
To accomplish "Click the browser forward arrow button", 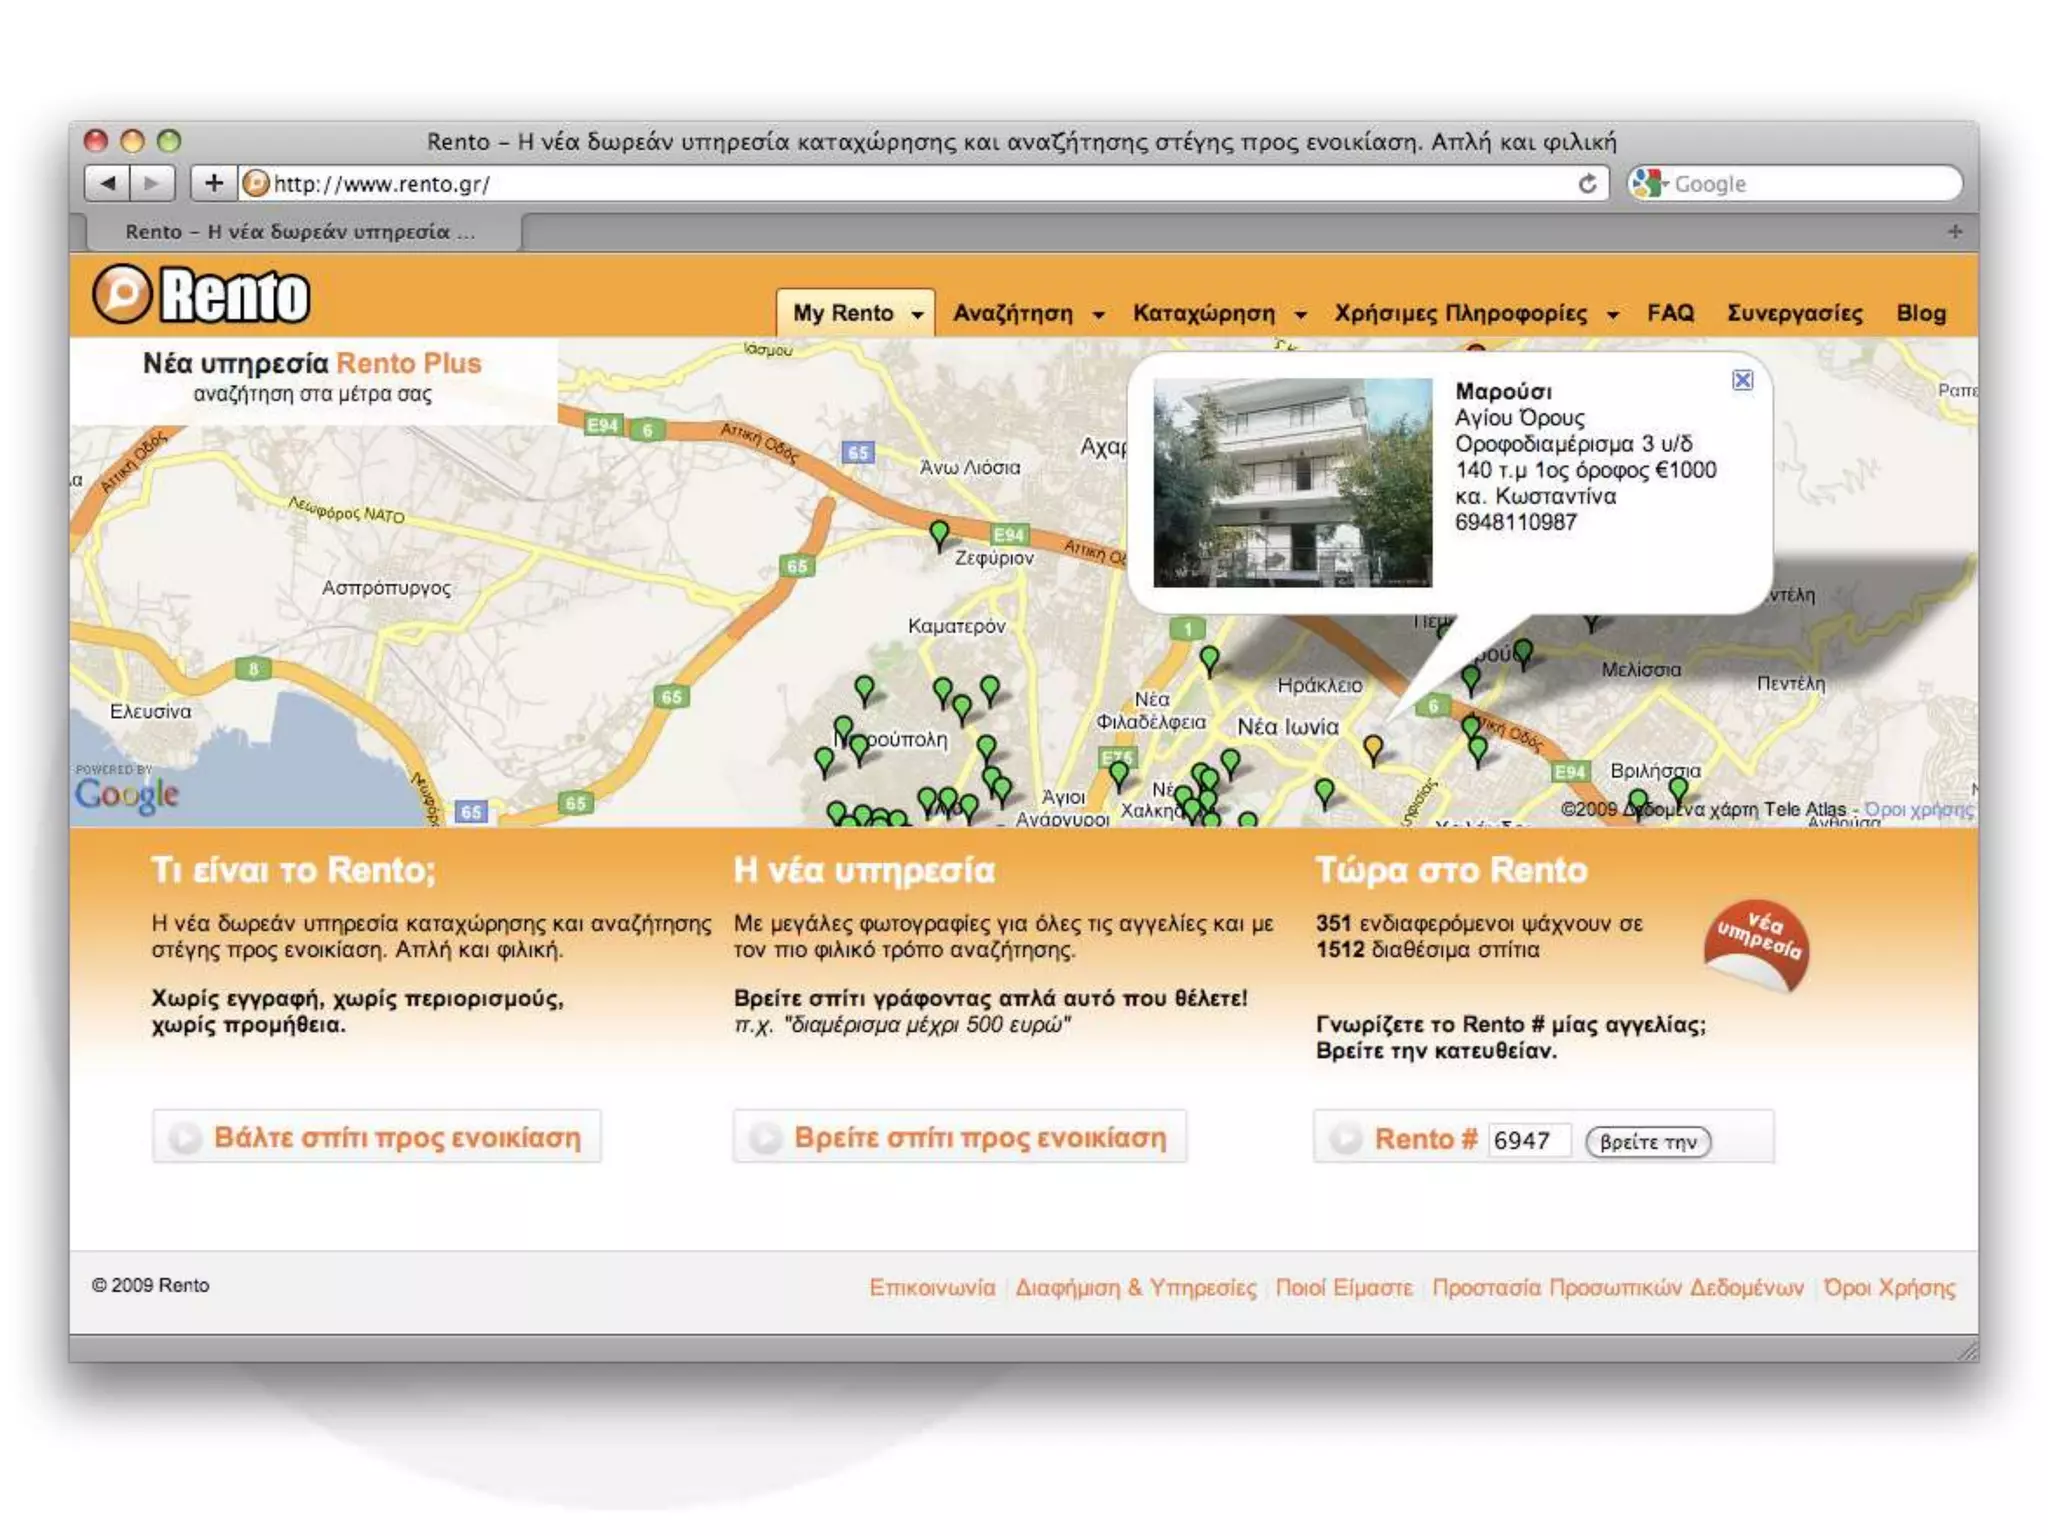I will point(152,183).
